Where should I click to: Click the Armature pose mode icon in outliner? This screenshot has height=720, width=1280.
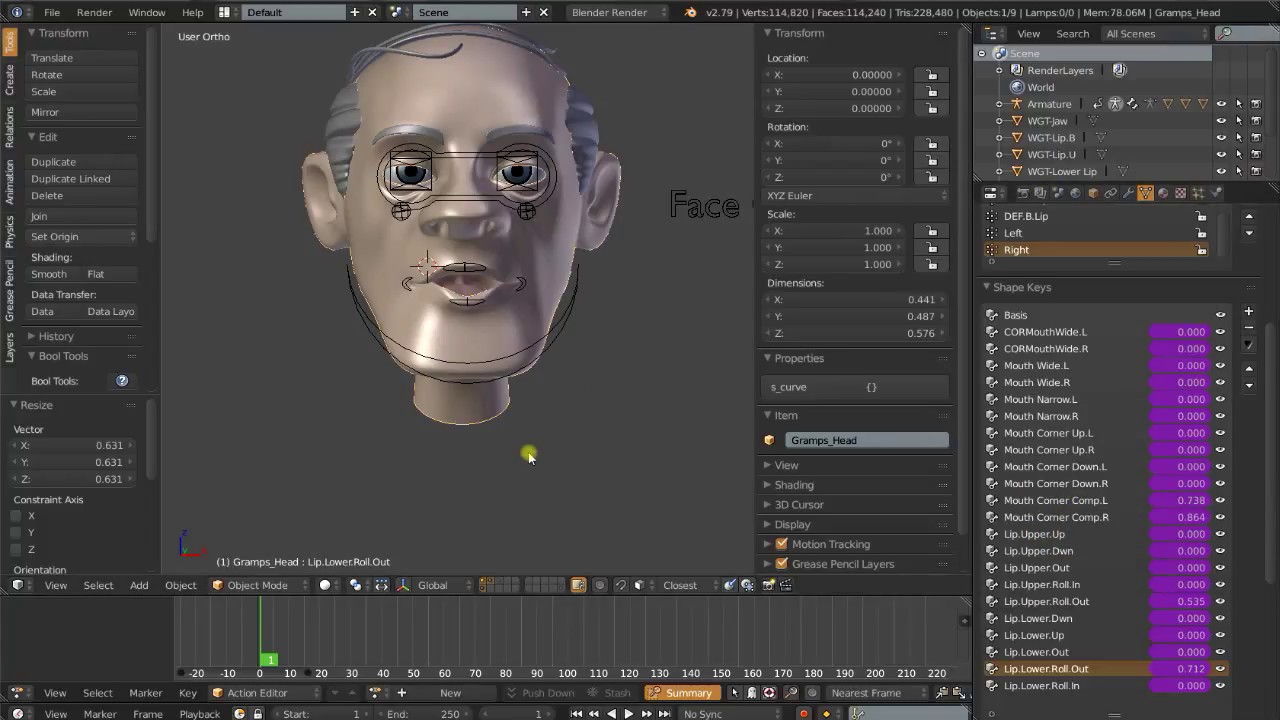(x=1115, y=104)
